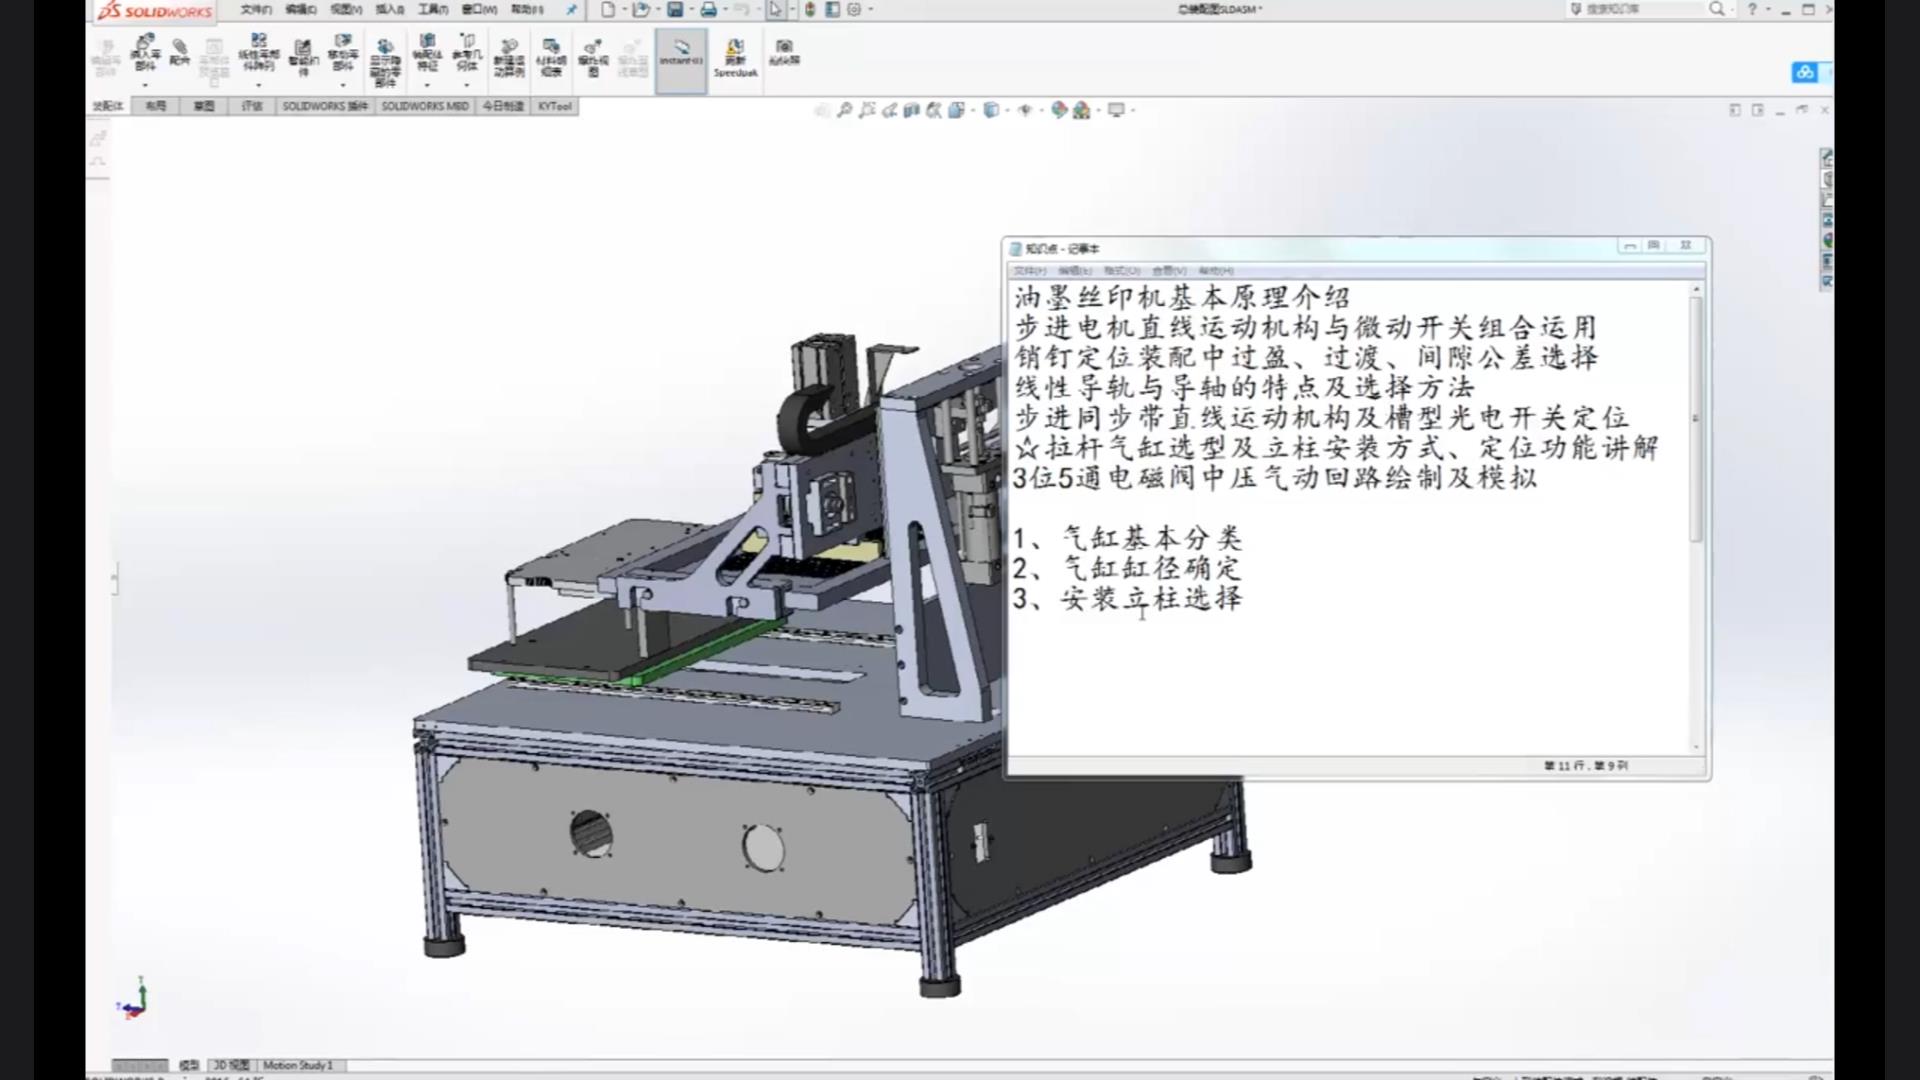
Task: Open the dropdown arrow beside Print icon
Action: coord(724,9)
